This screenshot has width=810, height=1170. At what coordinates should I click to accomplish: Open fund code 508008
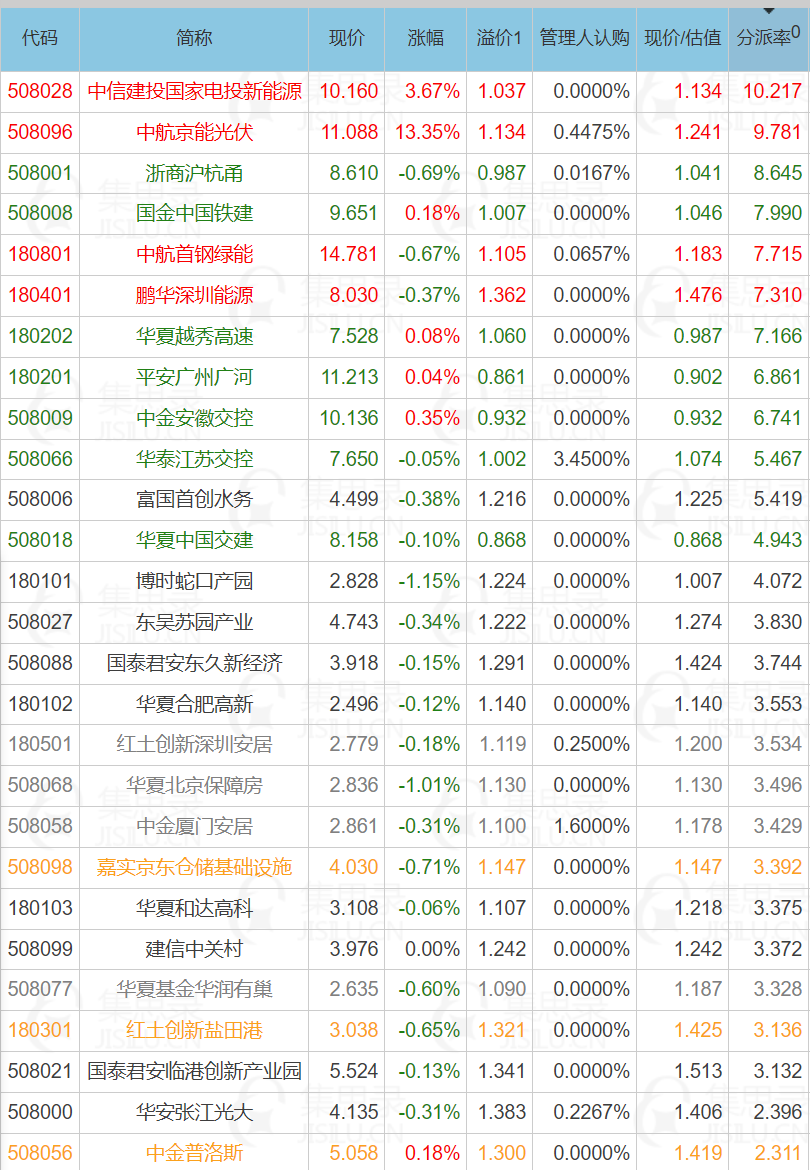point(40,213)
